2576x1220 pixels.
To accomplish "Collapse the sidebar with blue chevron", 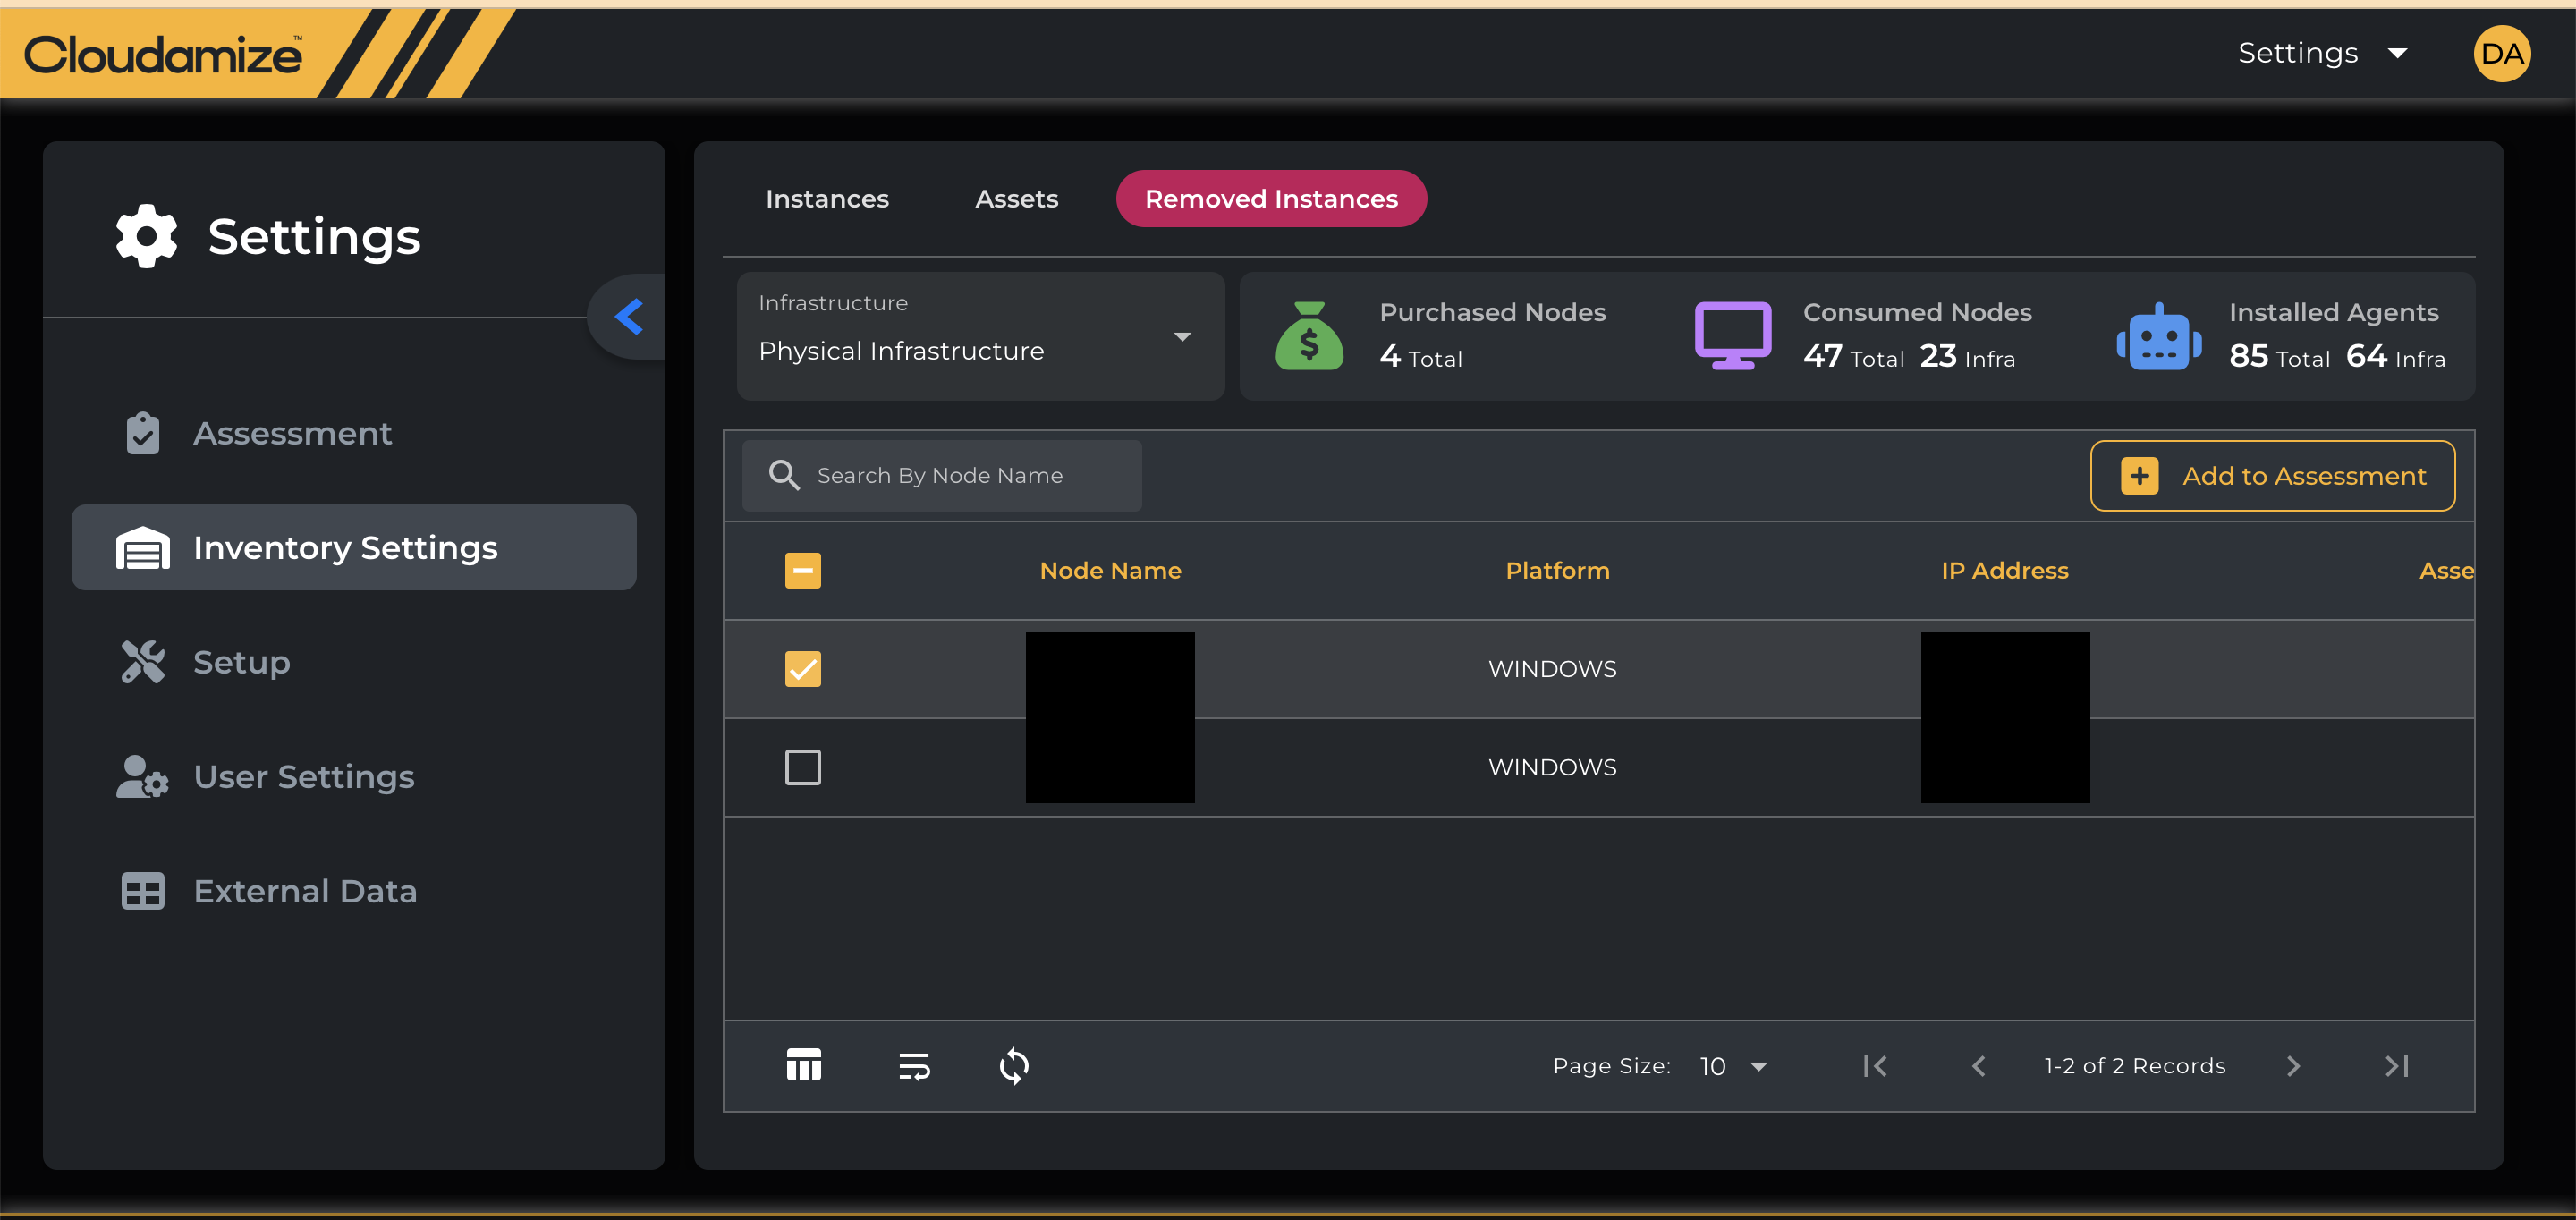I will click(x=629, y=317).
